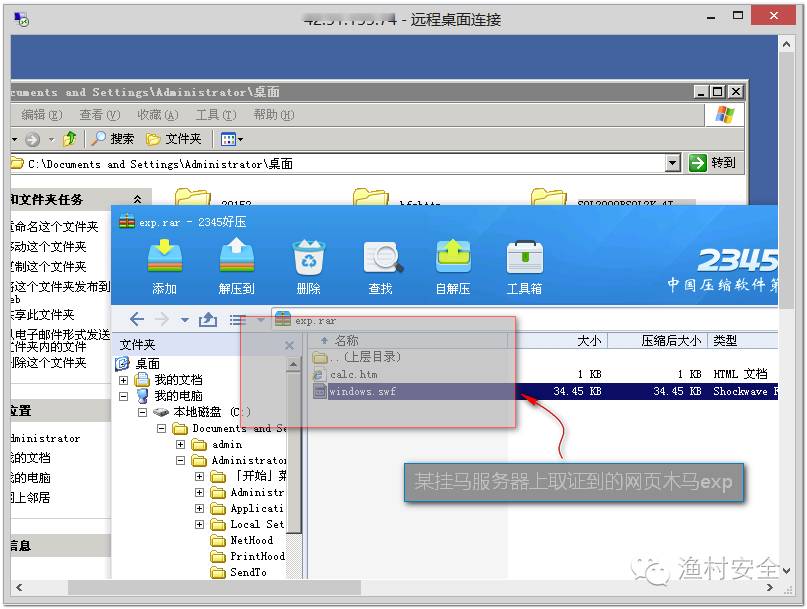
Task: Open history dropdown next to forward arrow
Action: tap(184, 320)
